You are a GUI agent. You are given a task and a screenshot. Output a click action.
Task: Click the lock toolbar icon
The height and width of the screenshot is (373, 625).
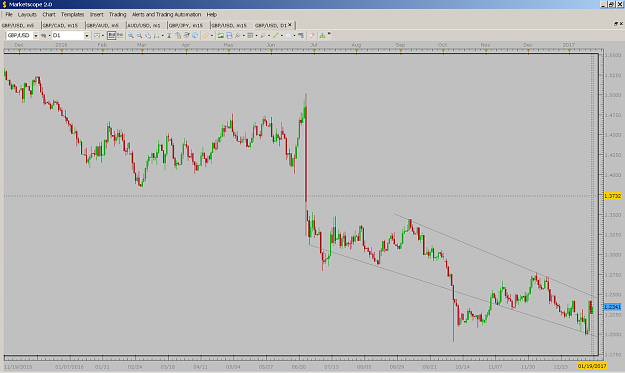pos(178,35)
